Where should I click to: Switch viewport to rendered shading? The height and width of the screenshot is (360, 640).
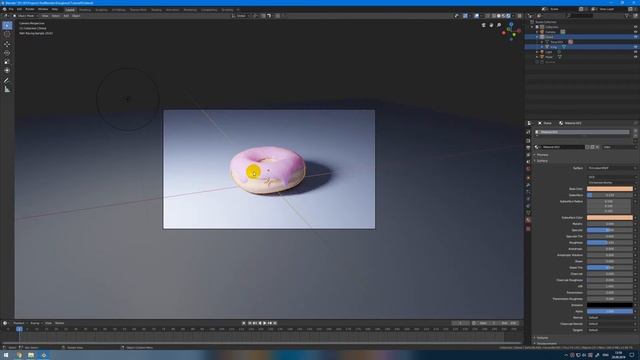[508, 16]
